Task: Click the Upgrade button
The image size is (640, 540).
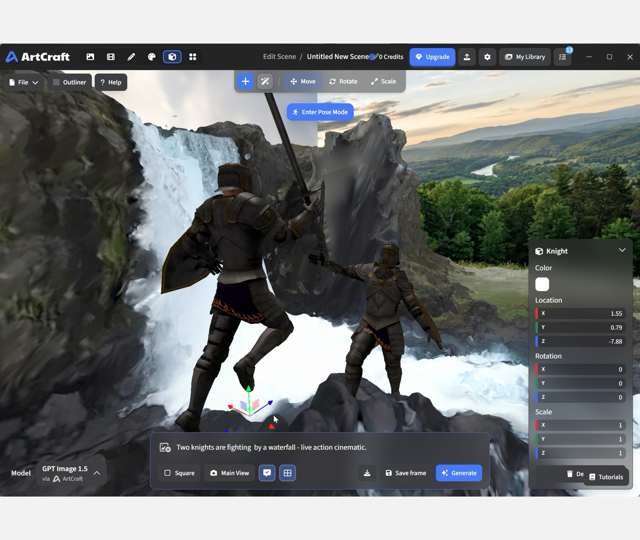Action: (432, 57)
